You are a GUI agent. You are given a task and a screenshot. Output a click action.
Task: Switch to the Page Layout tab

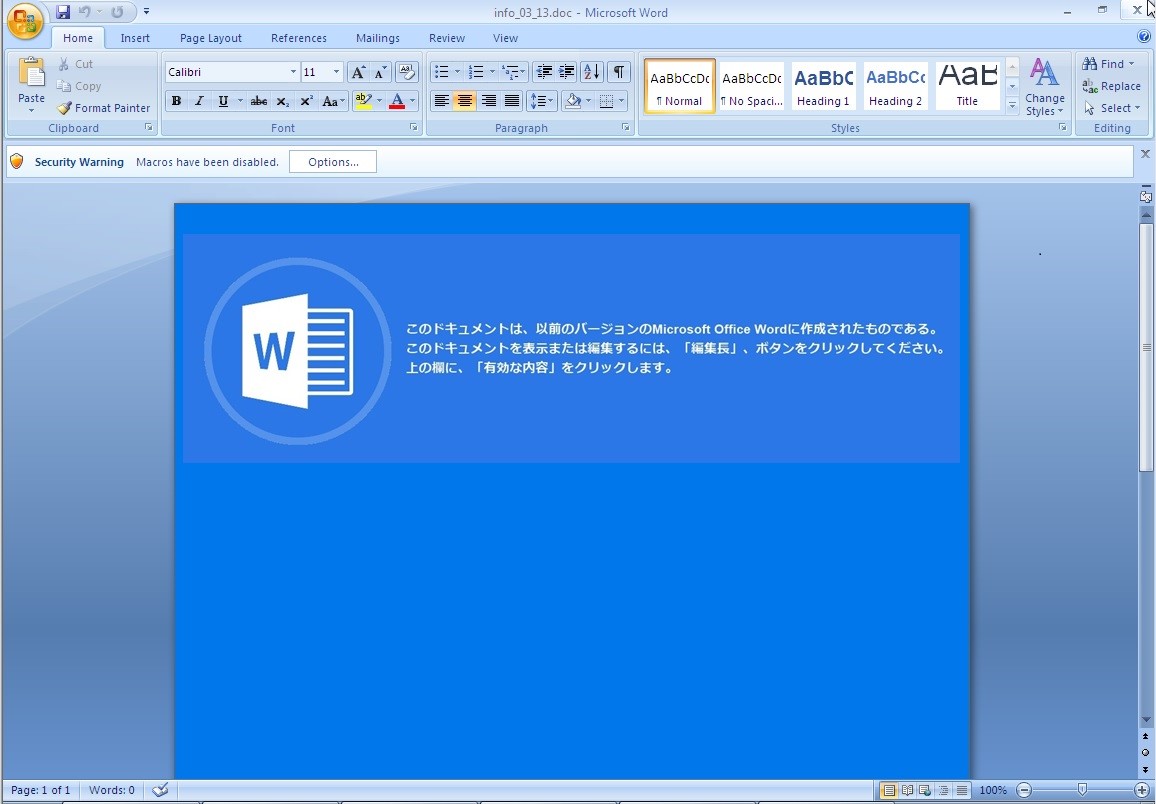(210, 38)
